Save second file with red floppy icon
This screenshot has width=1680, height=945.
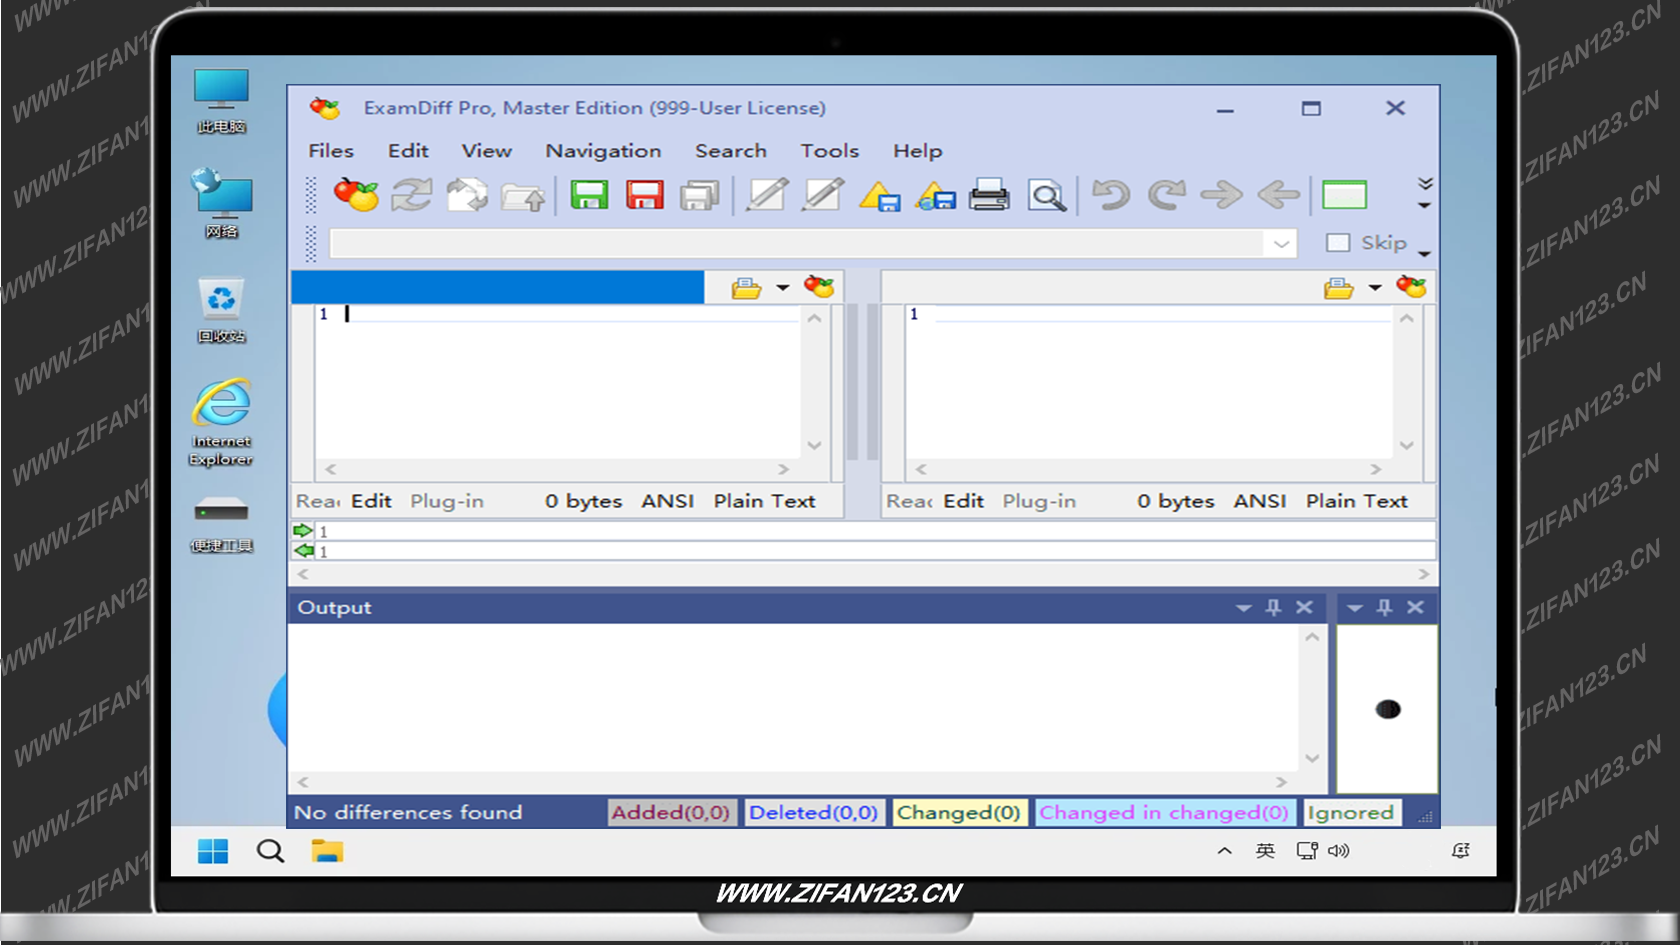coord(645,195)
